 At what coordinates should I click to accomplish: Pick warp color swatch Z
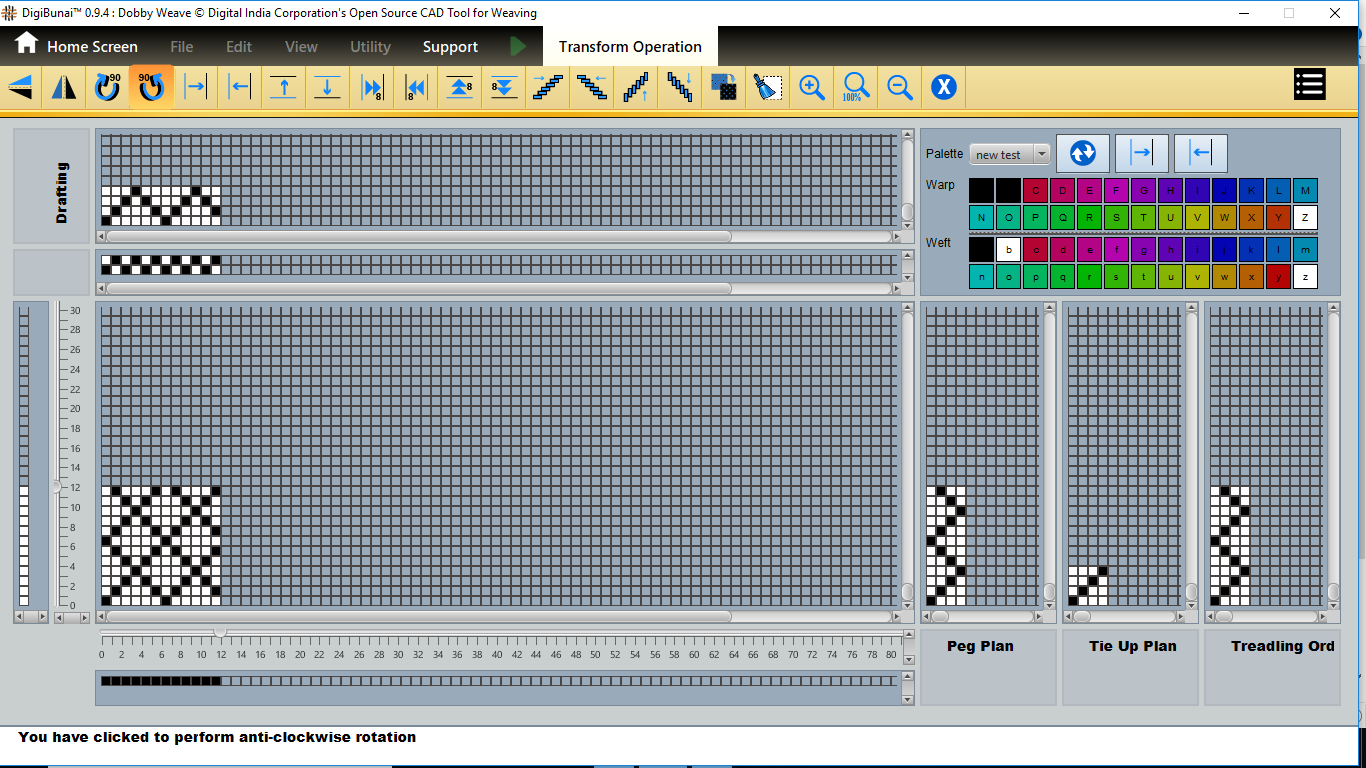[x=1305, y=217]
